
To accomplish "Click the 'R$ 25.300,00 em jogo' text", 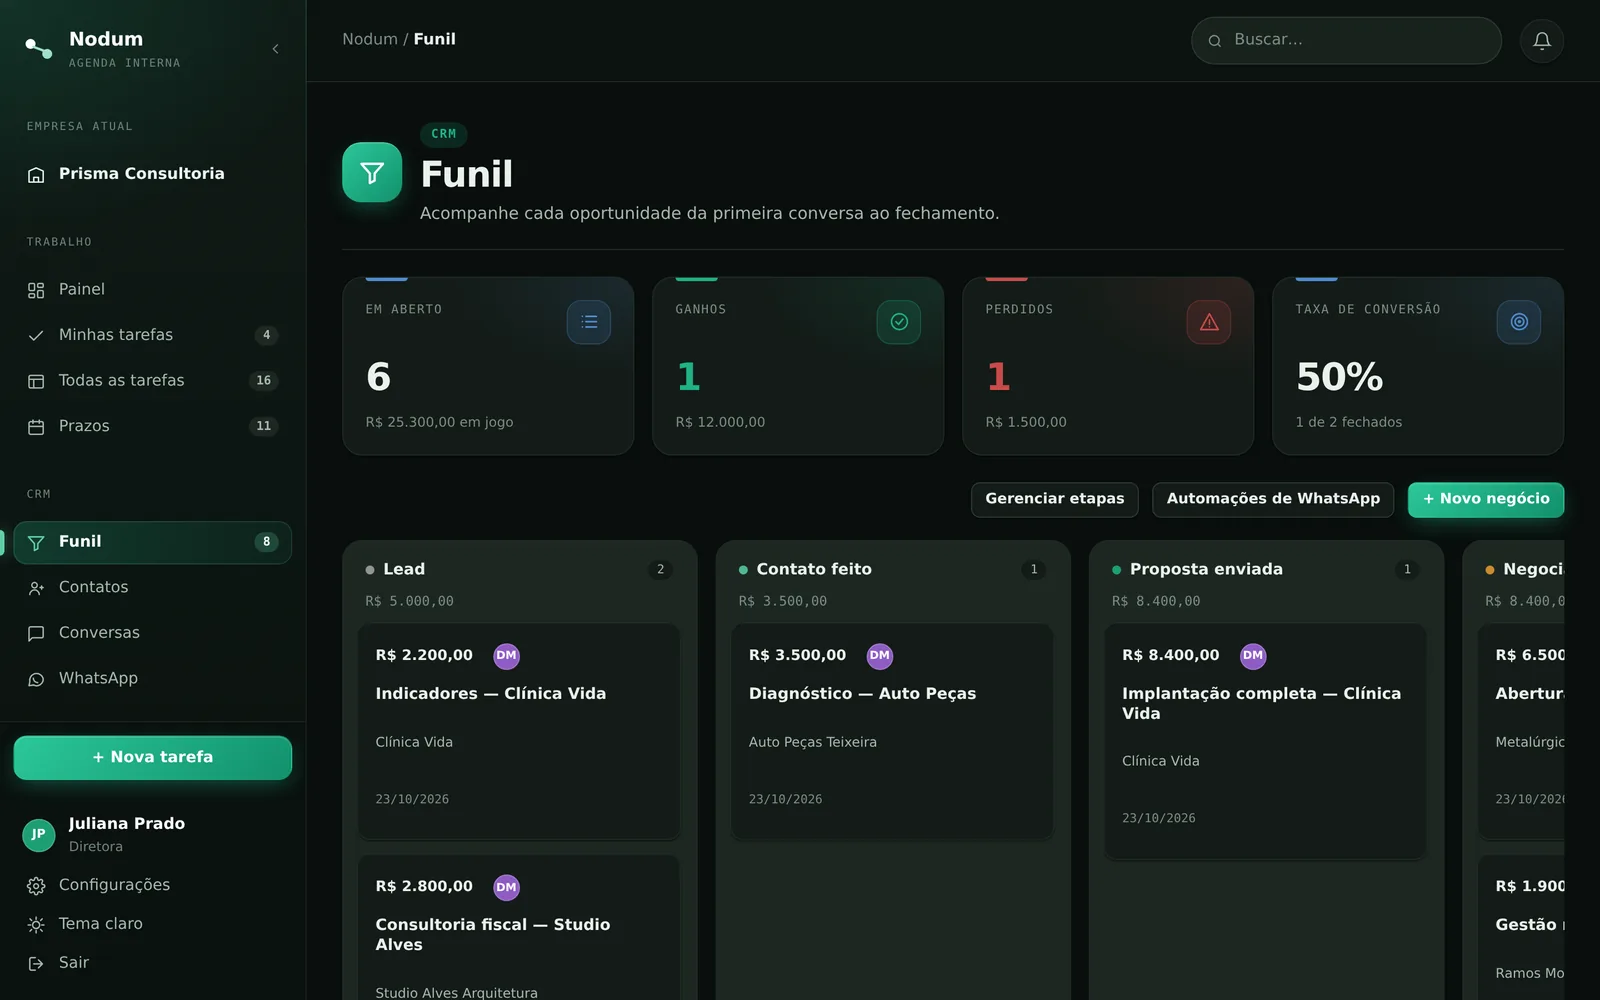I will [439, 422].
